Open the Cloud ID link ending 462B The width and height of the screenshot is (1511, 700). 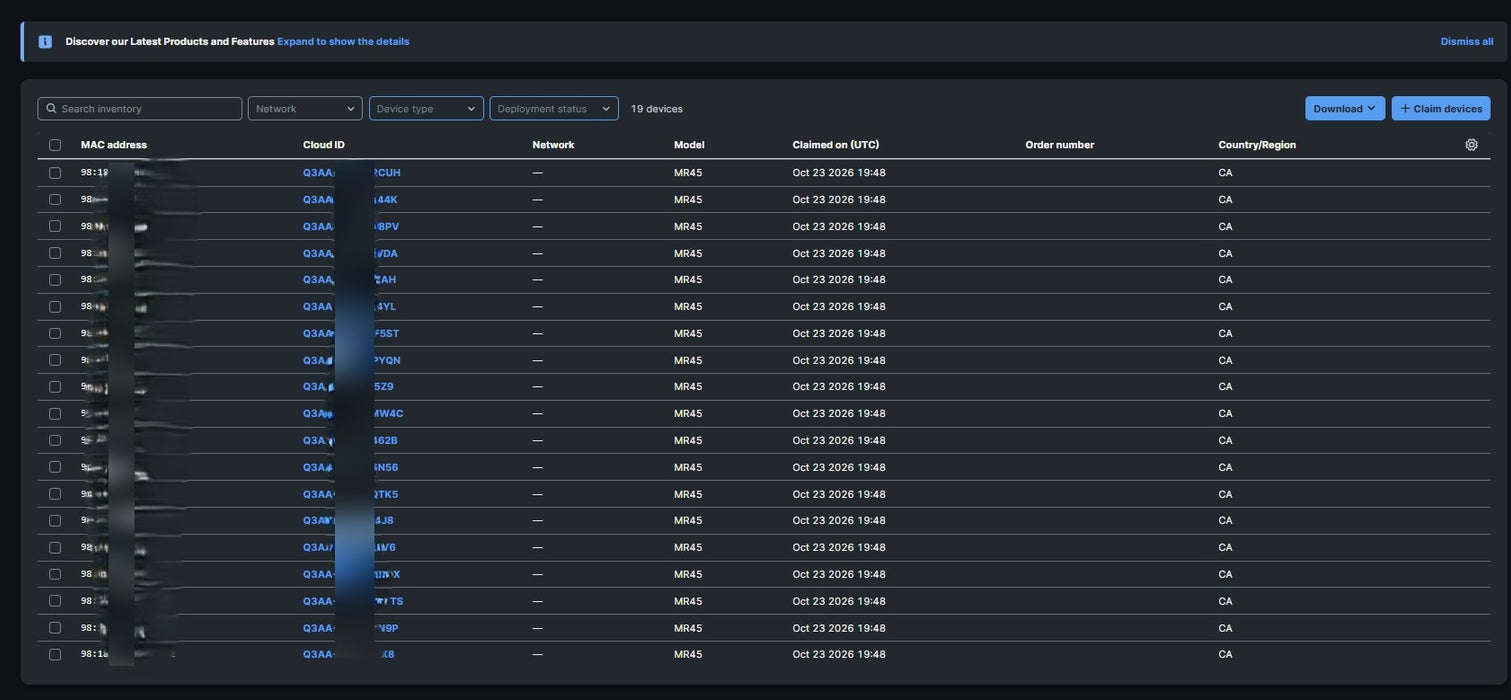point(350,440)
